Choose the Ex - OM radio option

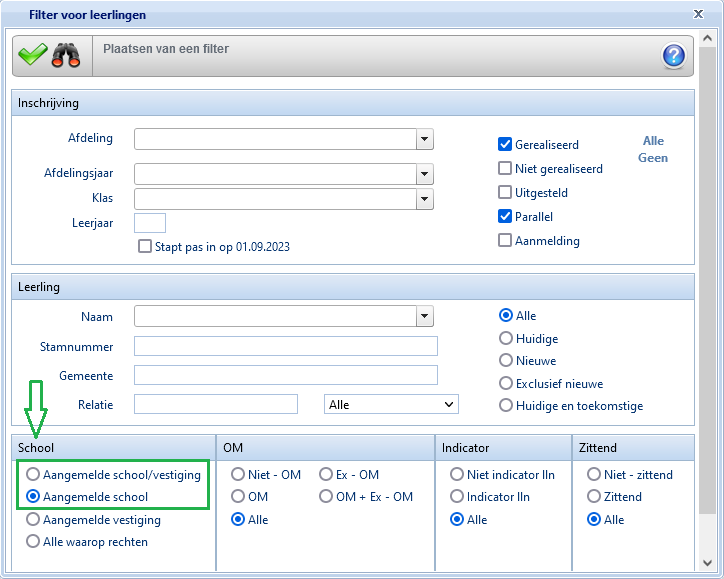[326, 474]
